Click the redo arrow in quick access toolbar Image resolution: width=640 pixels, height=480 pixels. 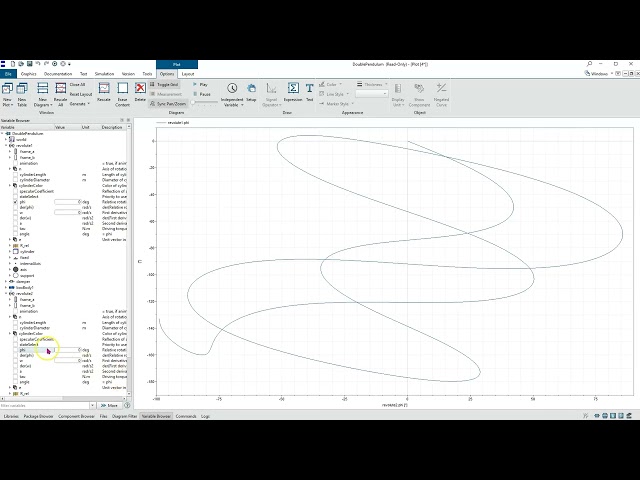[x=46, y=64]
